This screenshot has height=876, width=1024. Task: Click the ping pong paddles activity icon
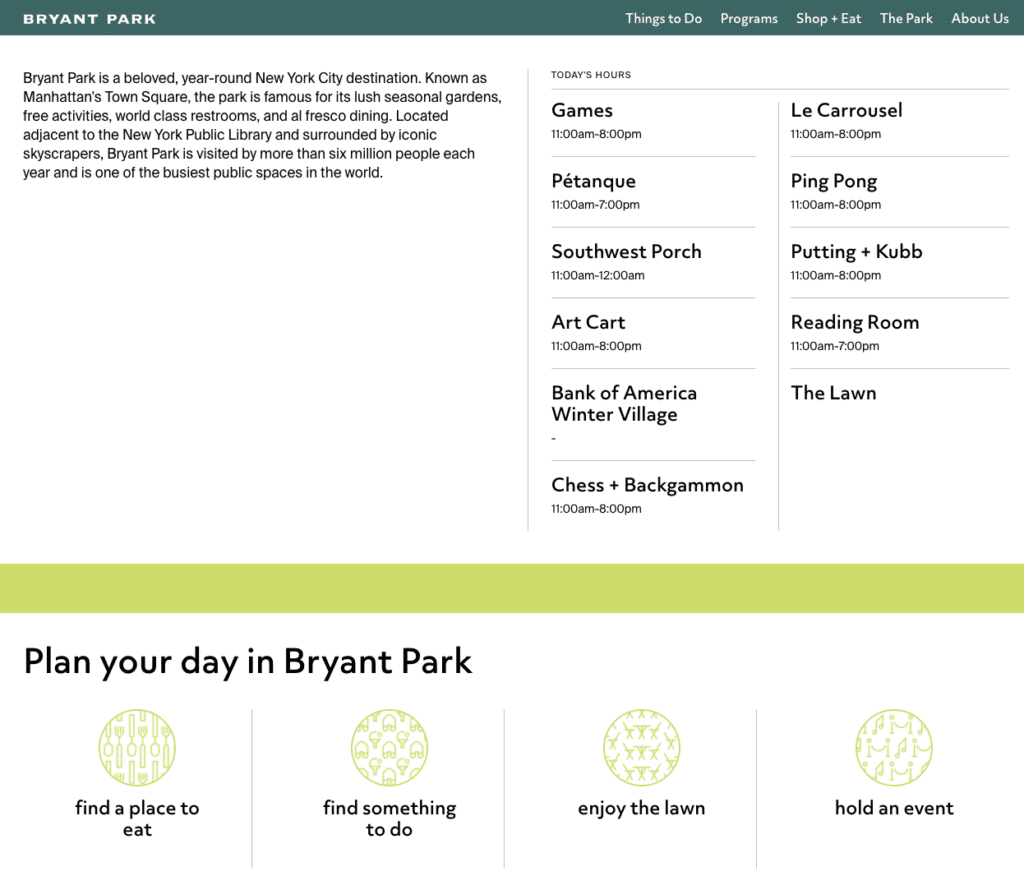coord(389,747)
